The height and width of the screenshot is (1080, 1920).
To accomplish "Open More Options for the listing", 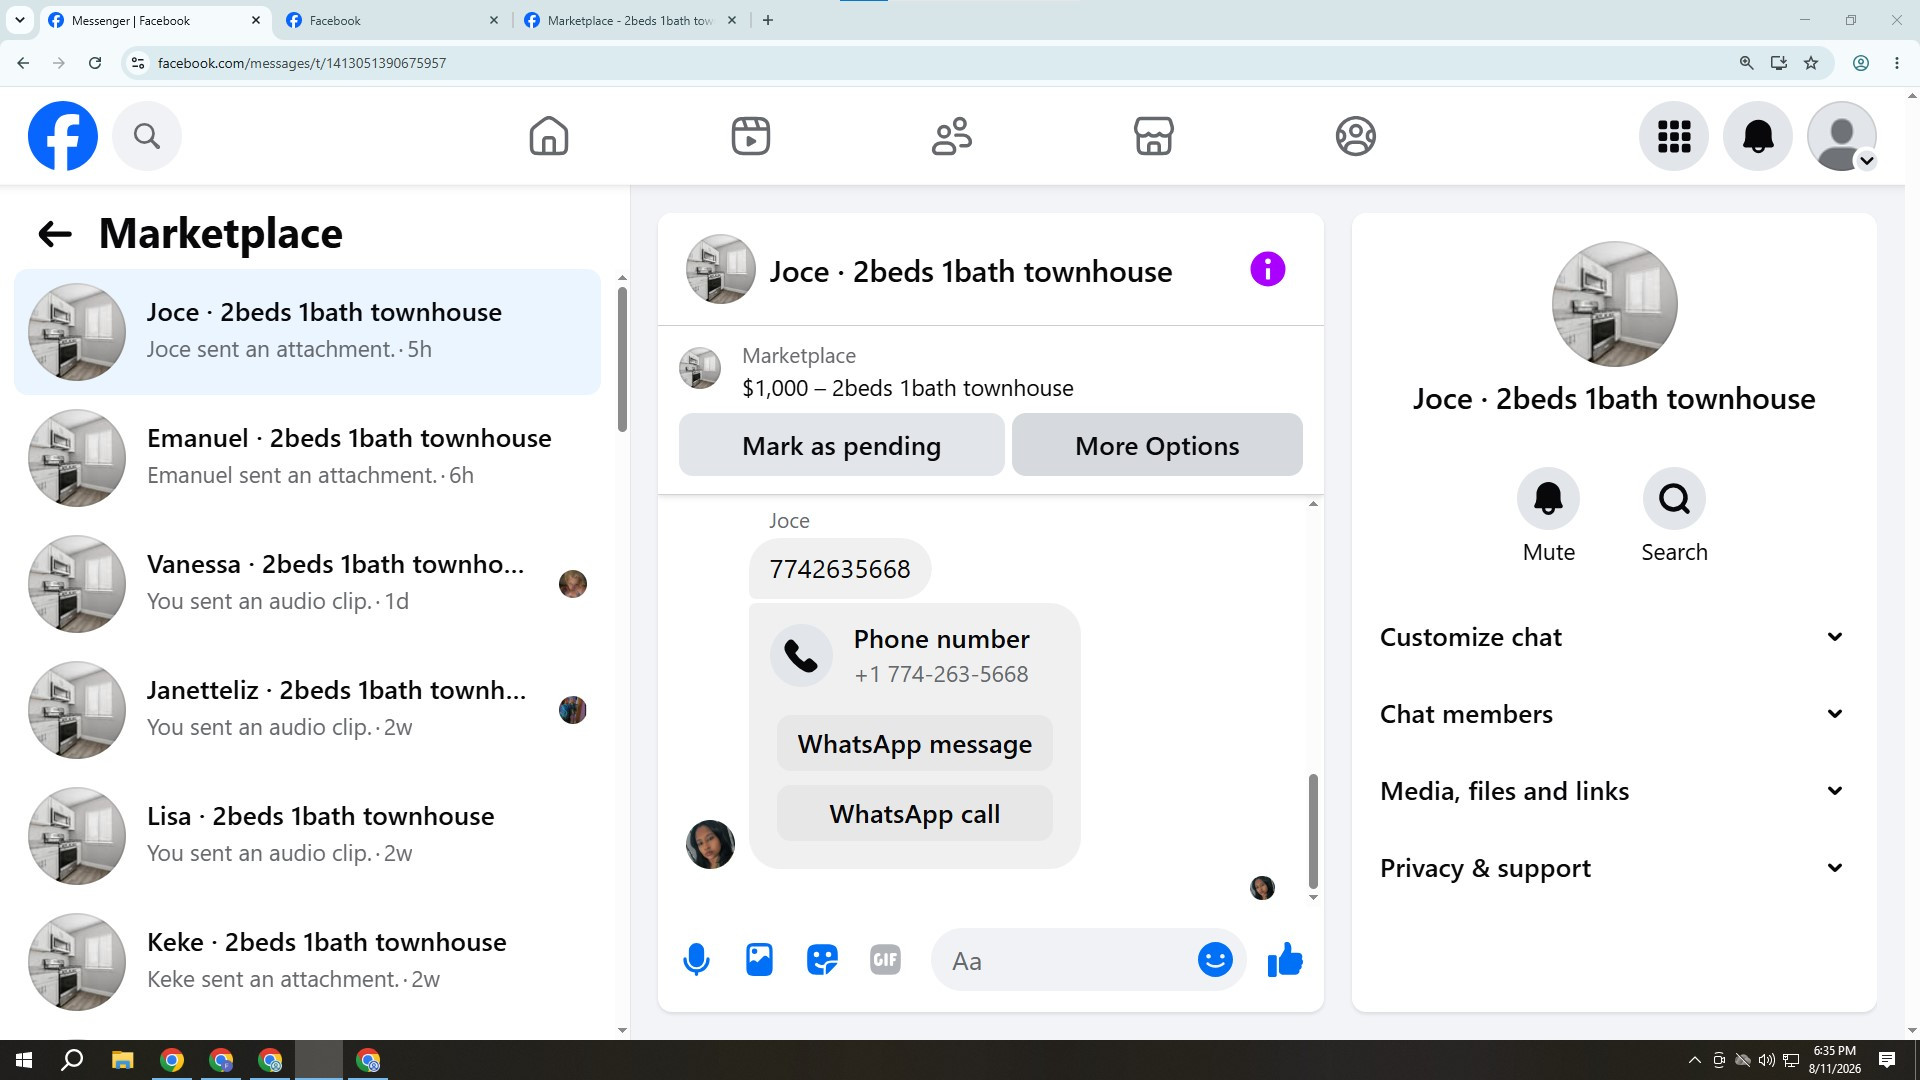I will point(1157,445).
